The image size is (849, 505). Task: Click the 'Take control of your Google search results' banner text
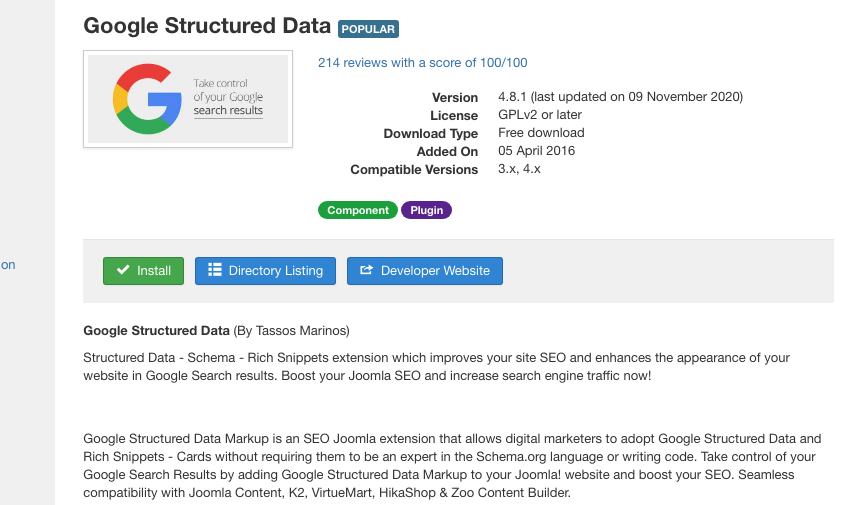(228, 97)
